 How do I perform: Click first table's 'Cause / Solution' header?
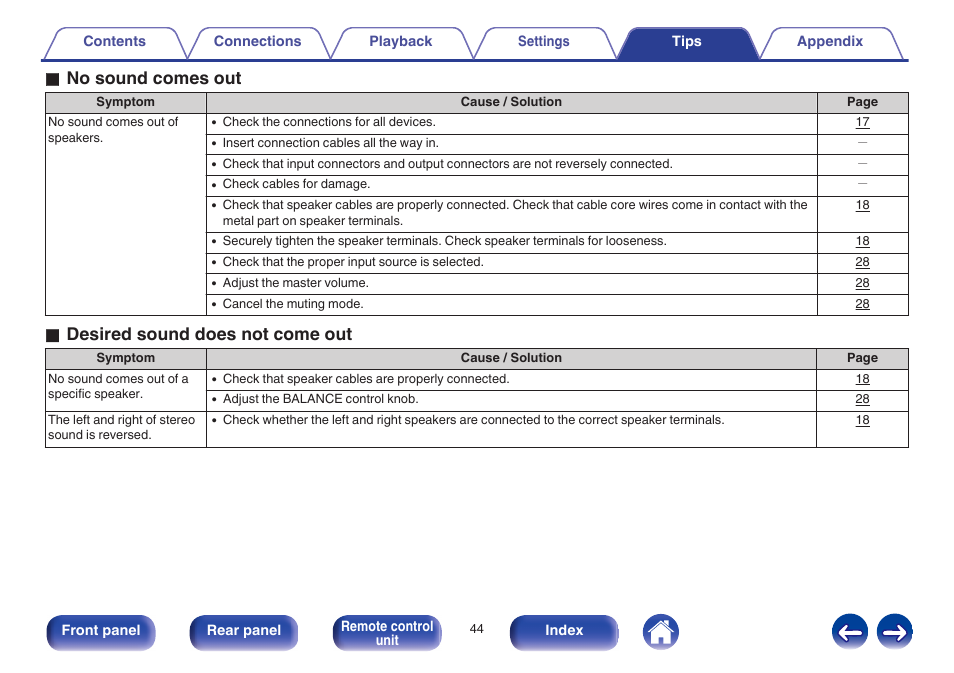511,102
